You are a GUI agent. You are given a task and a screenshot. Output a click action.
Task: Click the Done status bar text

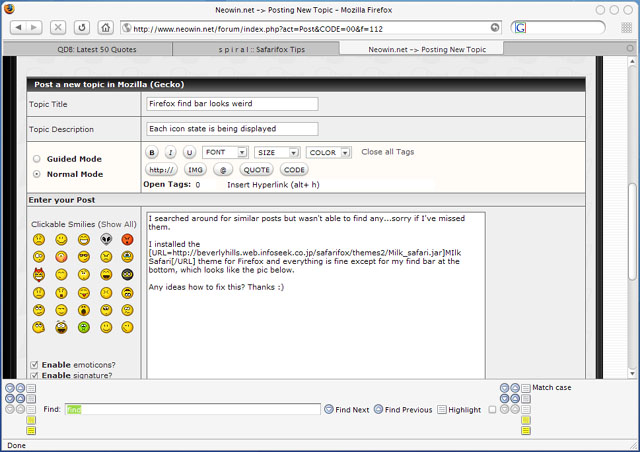[x=16, y=445]
